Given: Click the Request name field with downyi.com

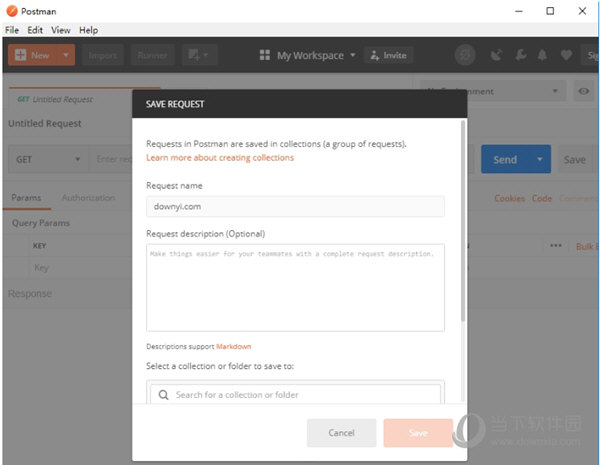Looking at the screenshot, I should click(x=295, y=207).
